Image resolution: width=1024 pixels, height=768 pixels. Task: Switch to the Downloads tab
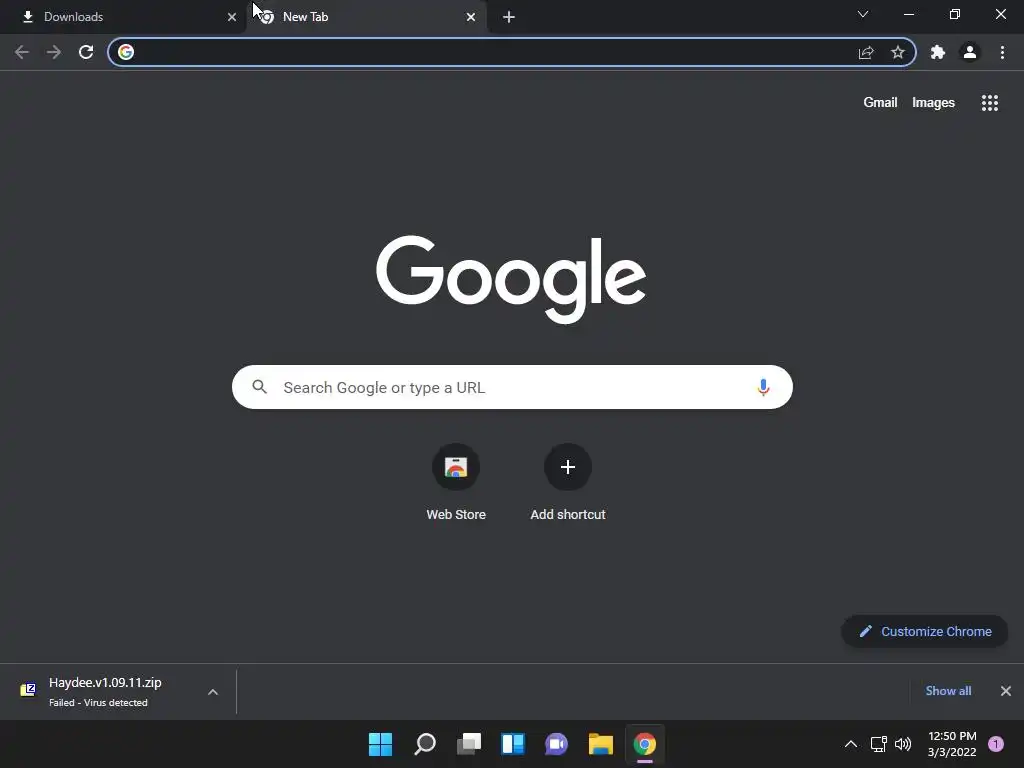click(x=123, y=17)
